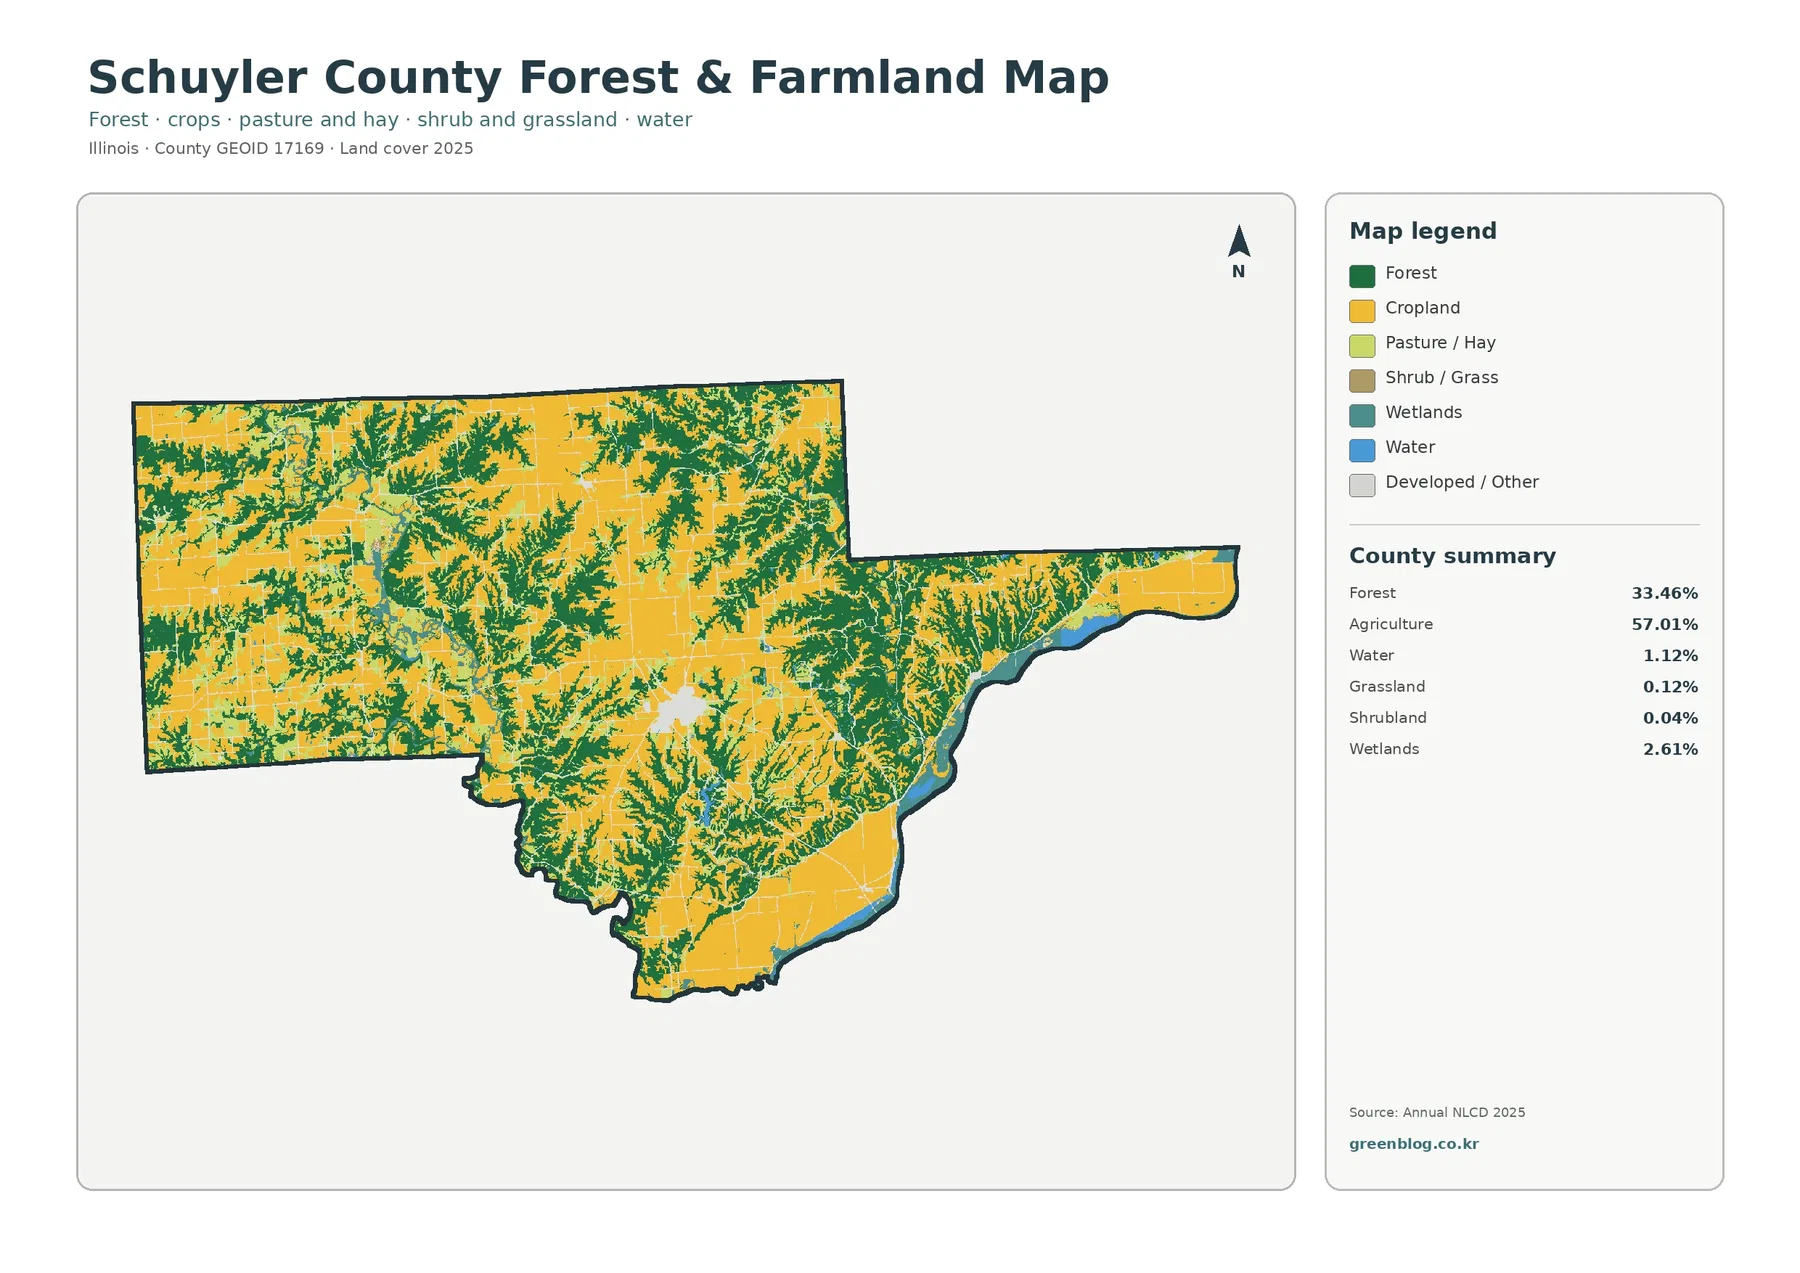This screenshot has height=1273, width=1800.
Task: Click the Cropland yellow legend swatch
Action: click(1362, 311)
